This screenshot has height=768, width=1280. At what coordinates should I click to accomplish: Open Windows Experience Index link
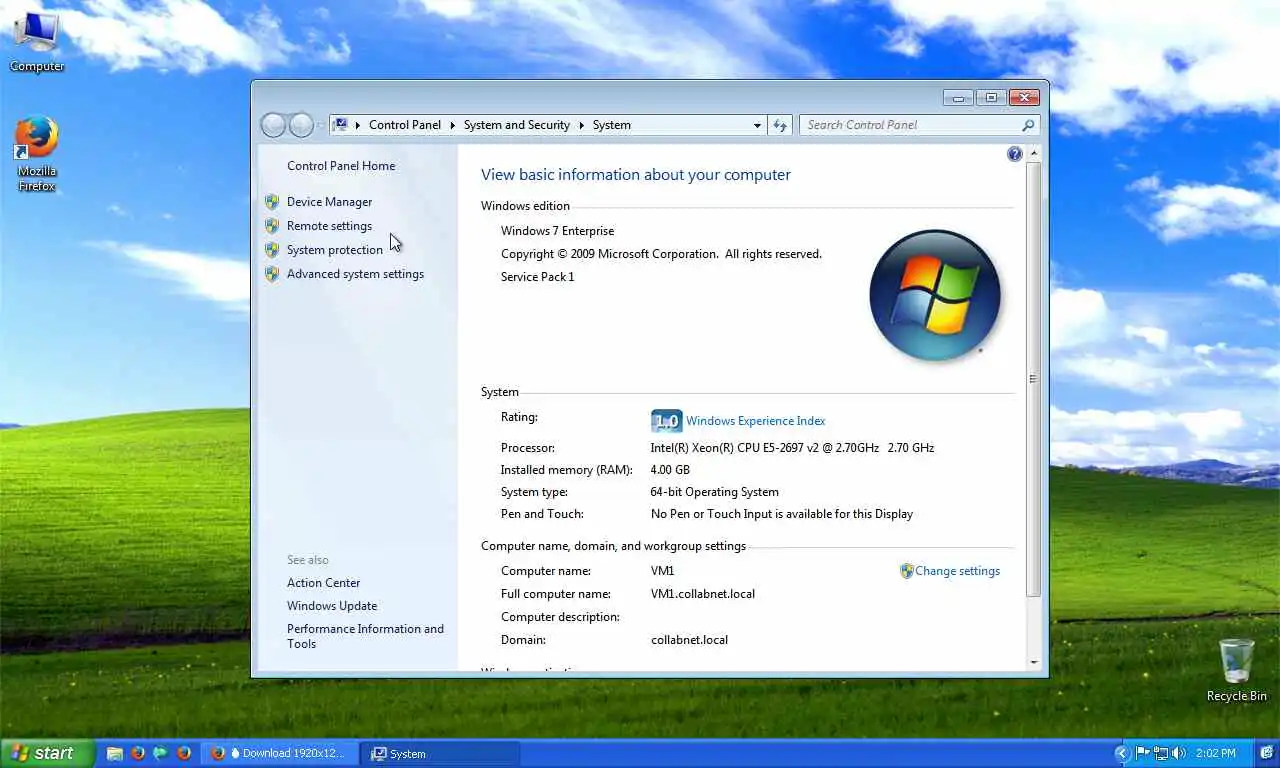[755, 421]
